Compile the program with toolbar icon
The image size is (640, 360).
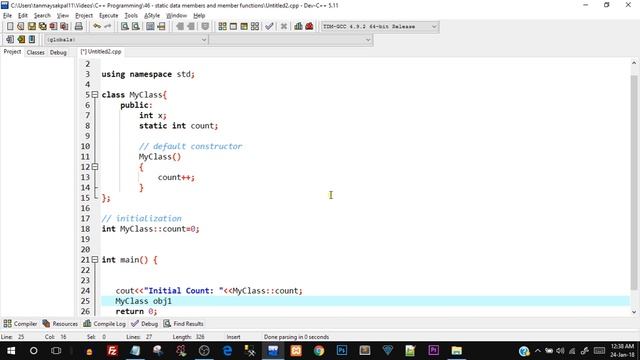tap(222, 27)
